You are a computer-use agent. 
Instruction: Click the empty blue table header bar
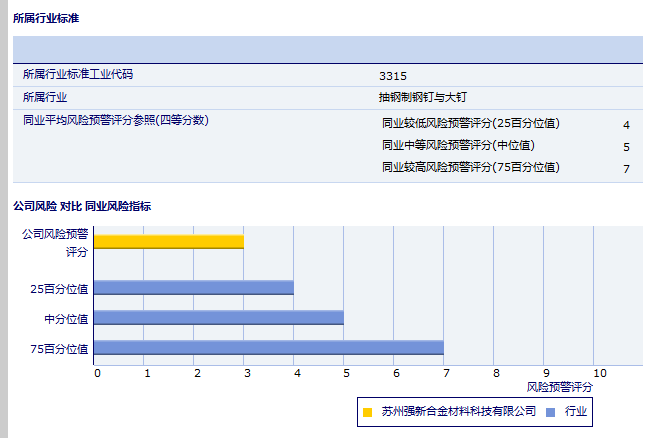click(327, 49)
